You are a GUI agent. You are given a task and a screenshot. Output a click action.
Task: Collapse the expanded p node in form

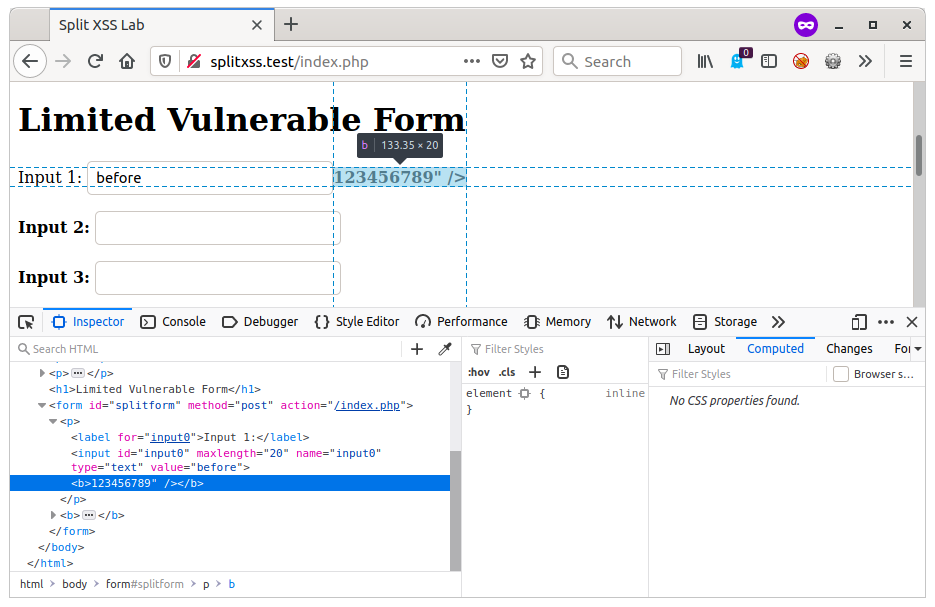(x=52, y=422)
